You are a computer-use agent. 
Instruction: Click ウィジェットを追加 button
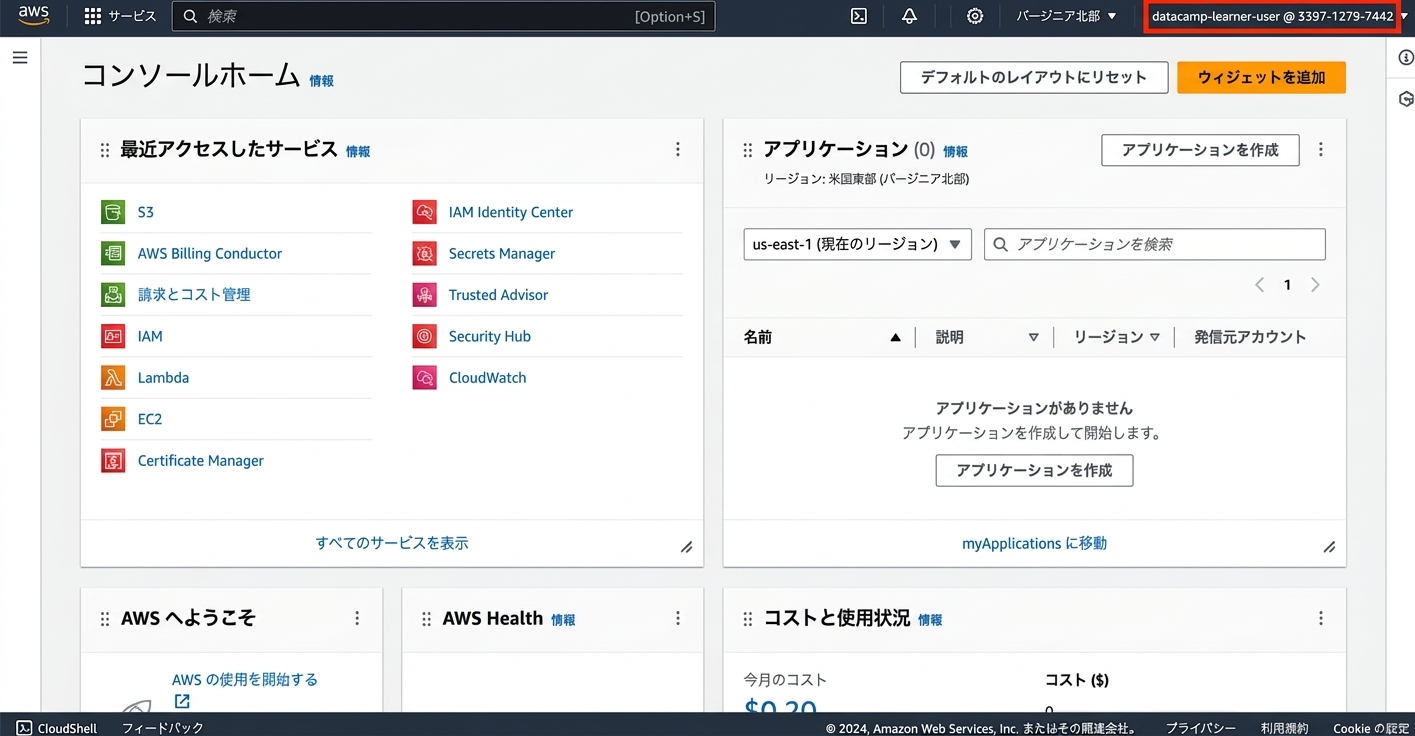1261,77
